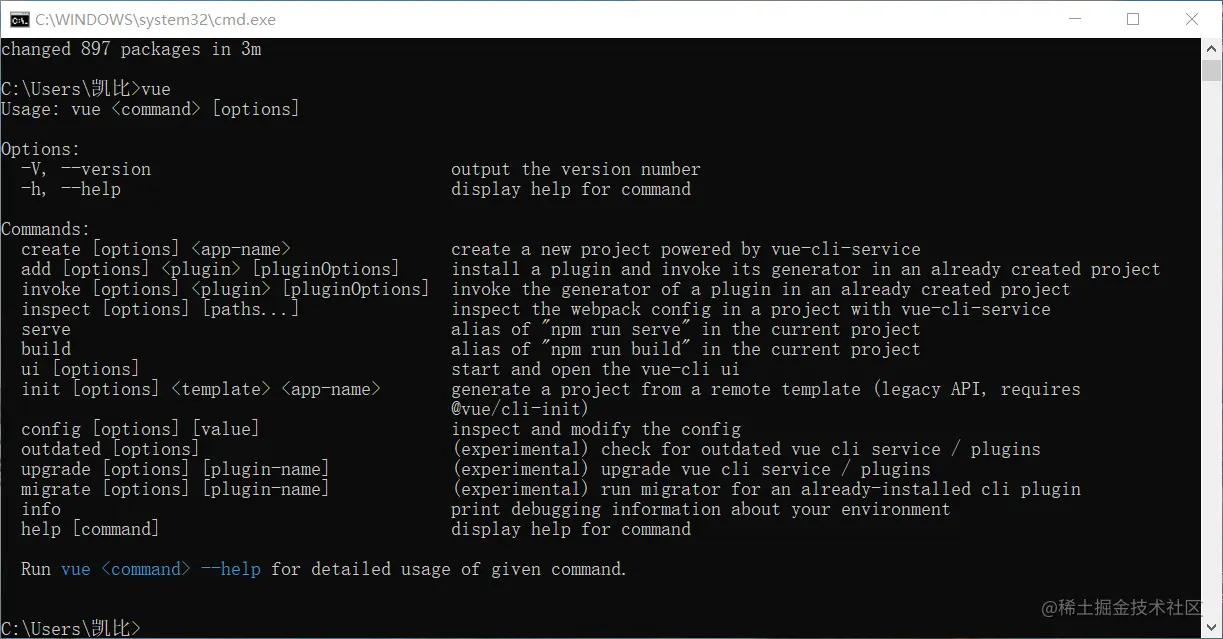Click the empty scrollbar track below thumb
Viewport: 1223px width, 639px height.
point(1212,350)
